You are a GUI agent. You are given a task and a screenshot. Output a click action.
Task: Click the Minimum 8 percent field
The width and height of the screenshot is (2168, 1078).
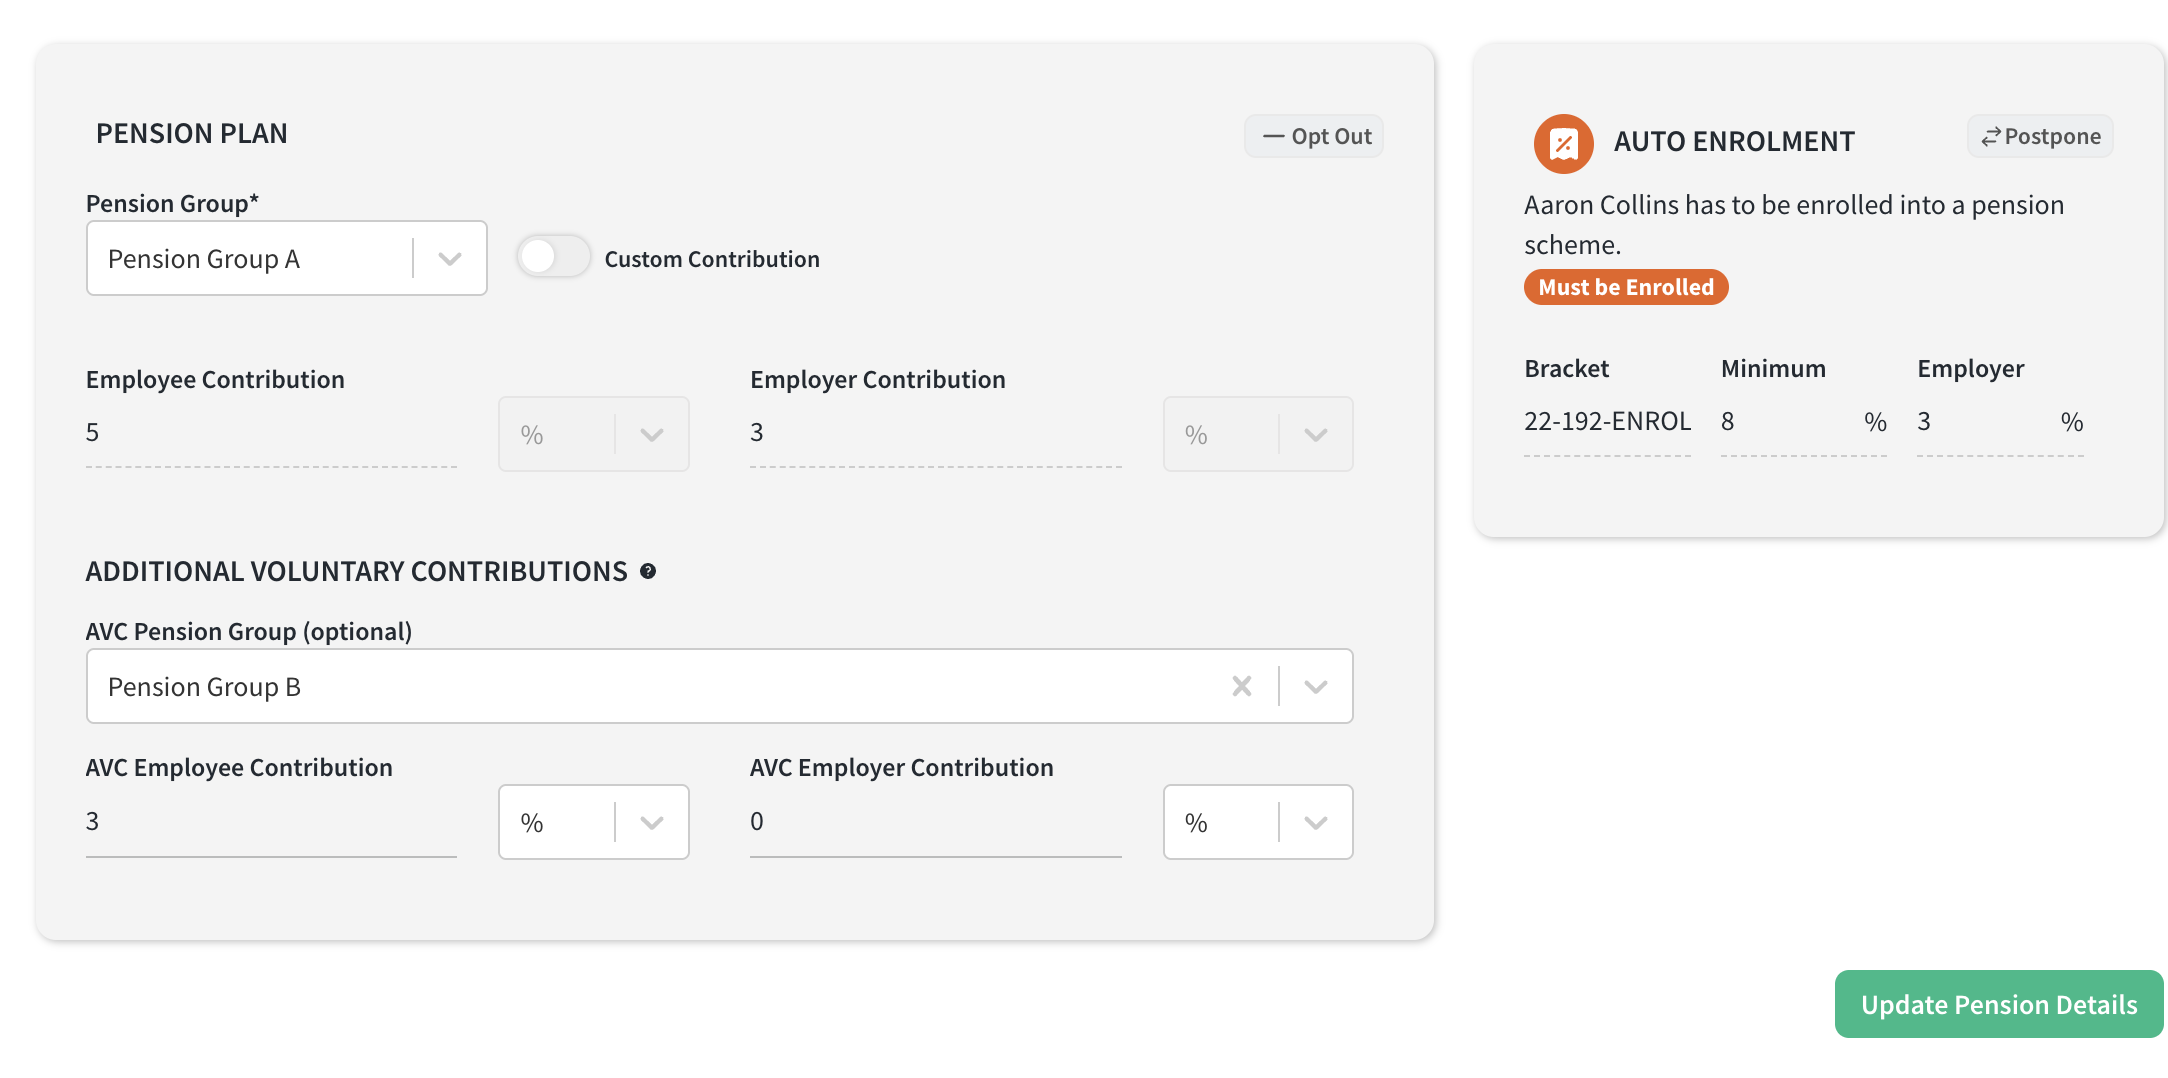coord(1803,423)
